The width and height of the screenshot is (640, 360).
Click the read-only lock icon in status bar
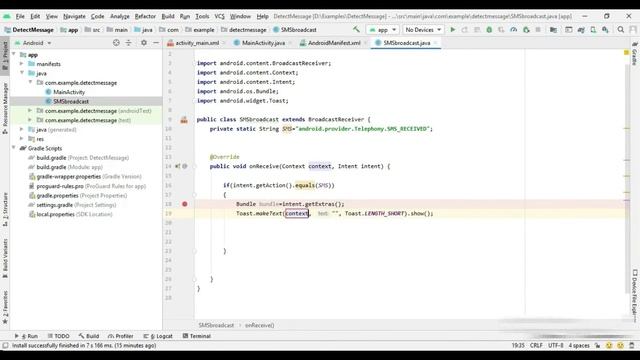coord(598,345)
